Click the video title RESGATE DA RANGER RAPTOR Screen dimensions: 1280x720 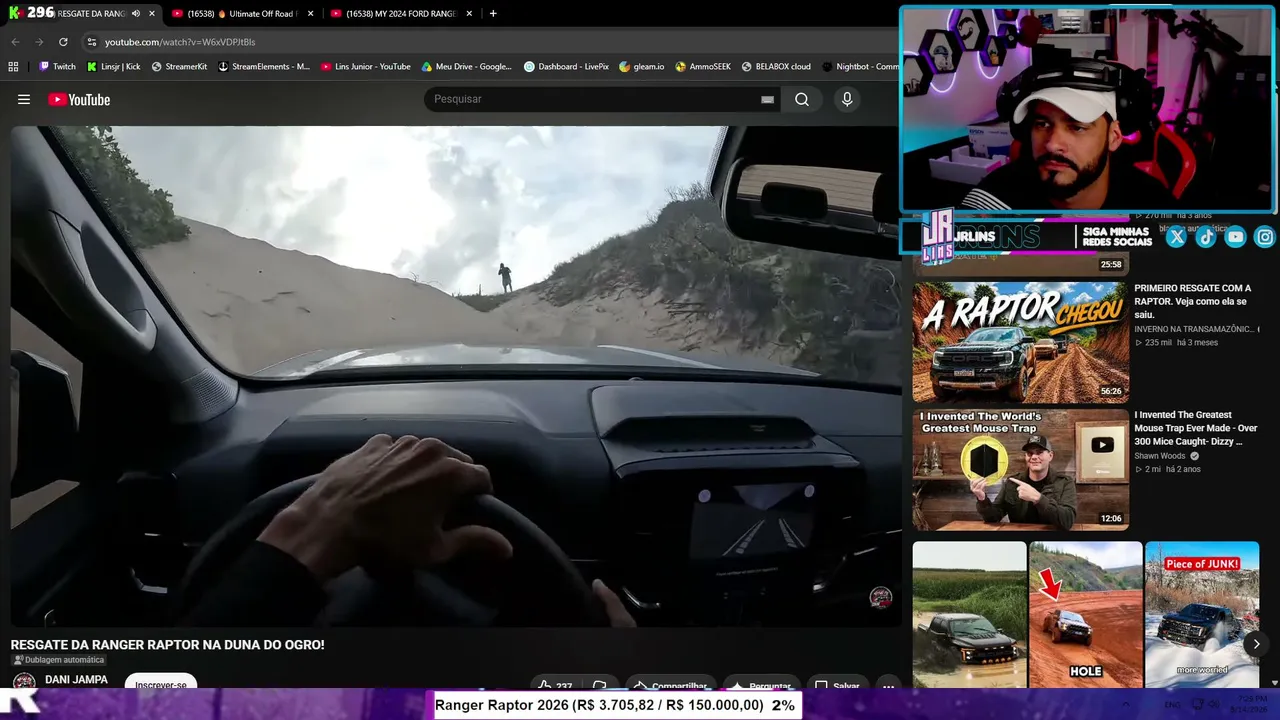pos(167,645)
